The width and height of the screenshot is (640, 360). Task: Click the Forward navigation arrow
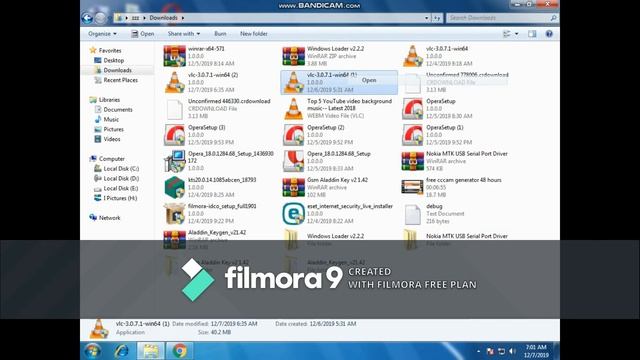pos(100,18)
